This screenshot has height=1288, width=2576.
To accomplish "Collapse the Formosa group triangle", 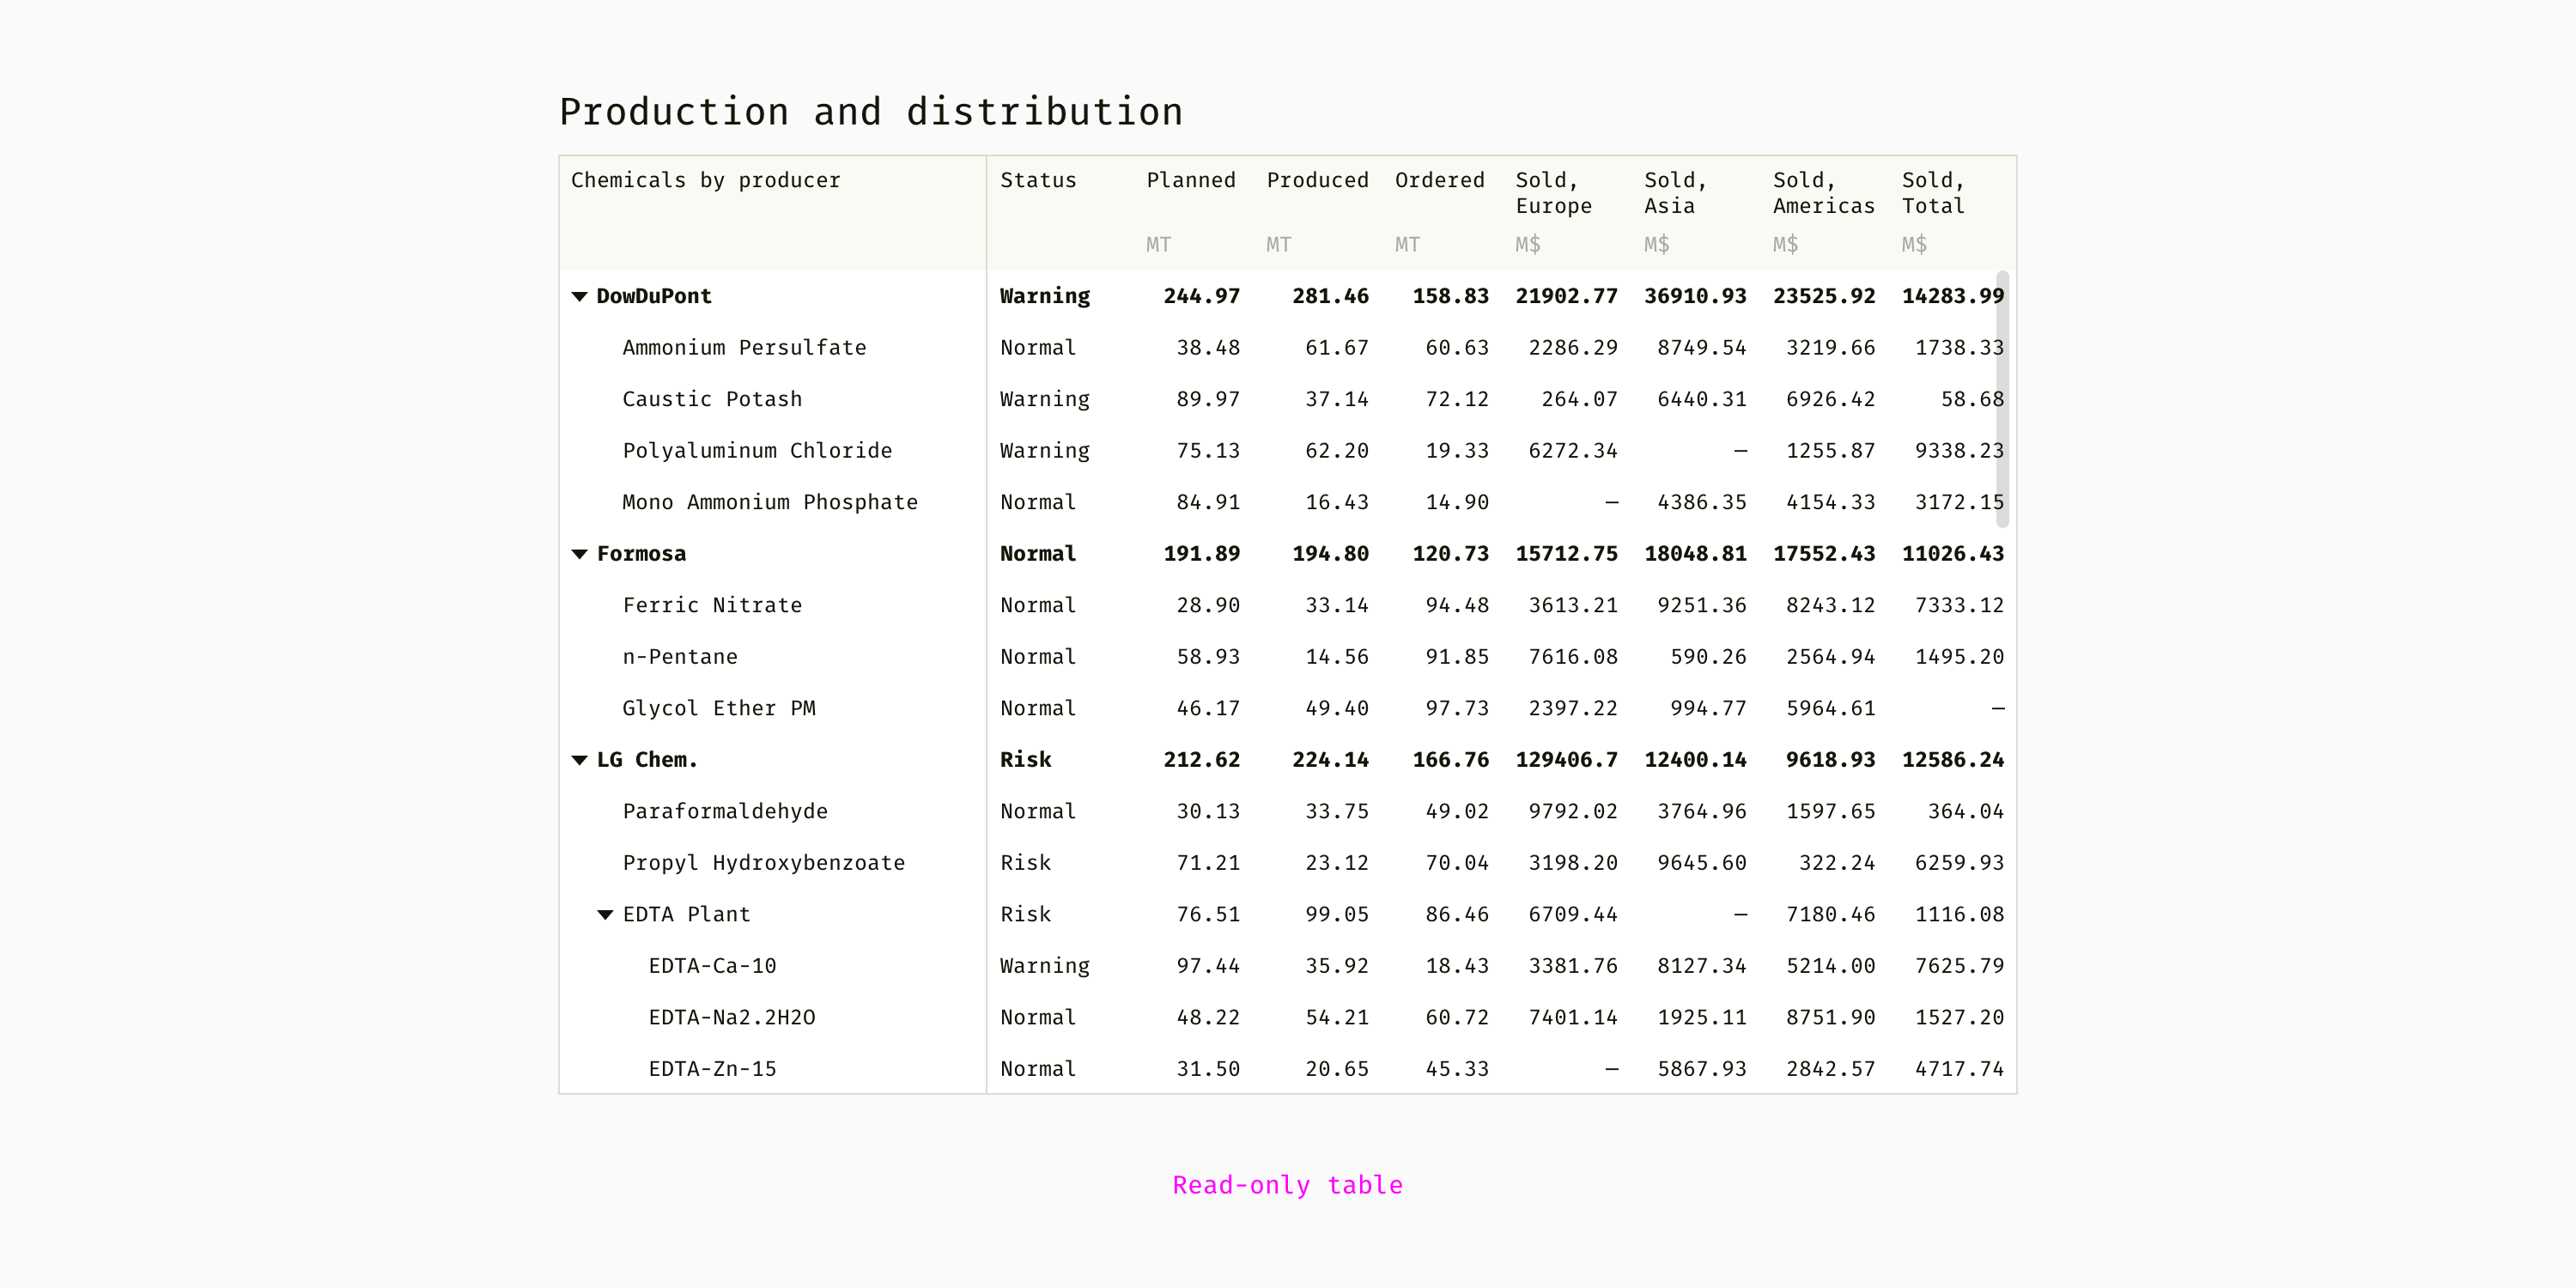I will coord(579,554).
